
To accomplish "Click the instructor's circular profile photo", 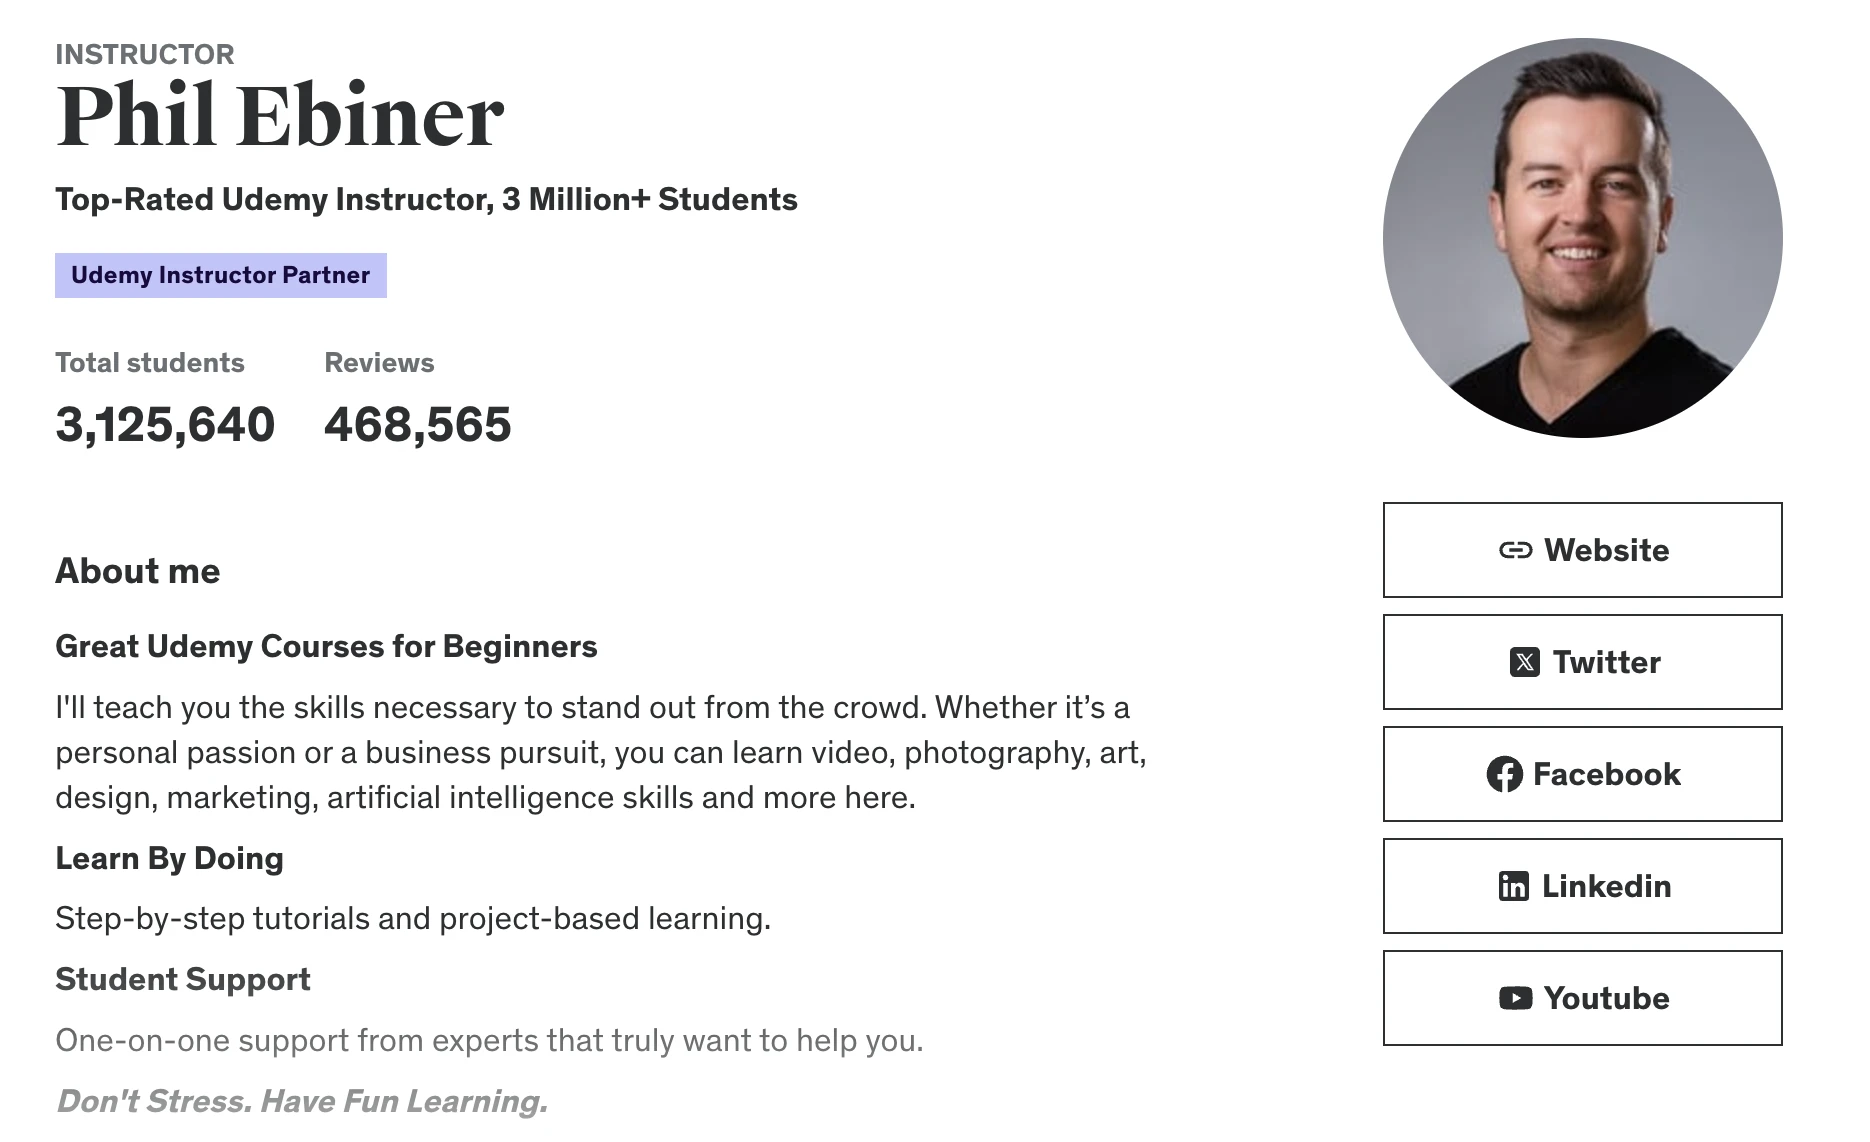I will (1582, 238).
